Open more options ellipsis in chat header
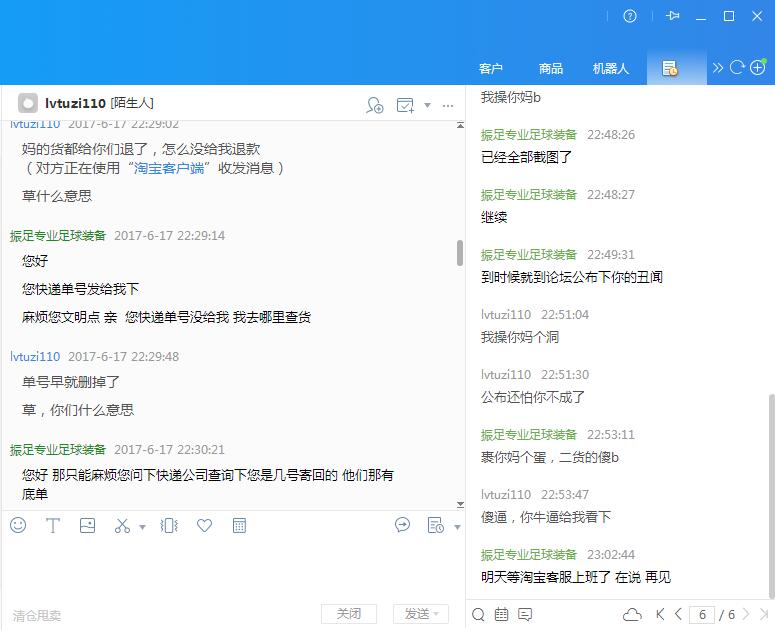The height and width of the screenshot is (630, 775). click(448, 106)
